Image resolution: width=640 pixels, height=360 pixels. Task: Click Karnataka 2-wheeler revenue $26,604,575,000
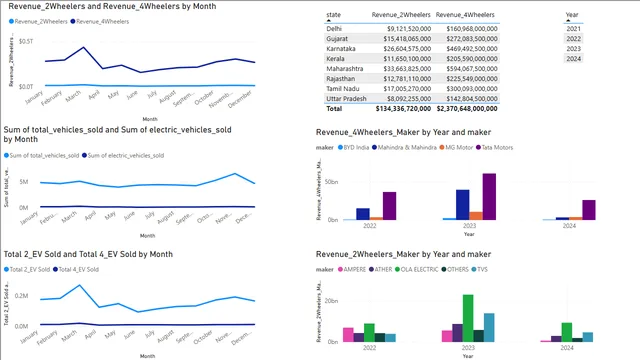point(407,49)
